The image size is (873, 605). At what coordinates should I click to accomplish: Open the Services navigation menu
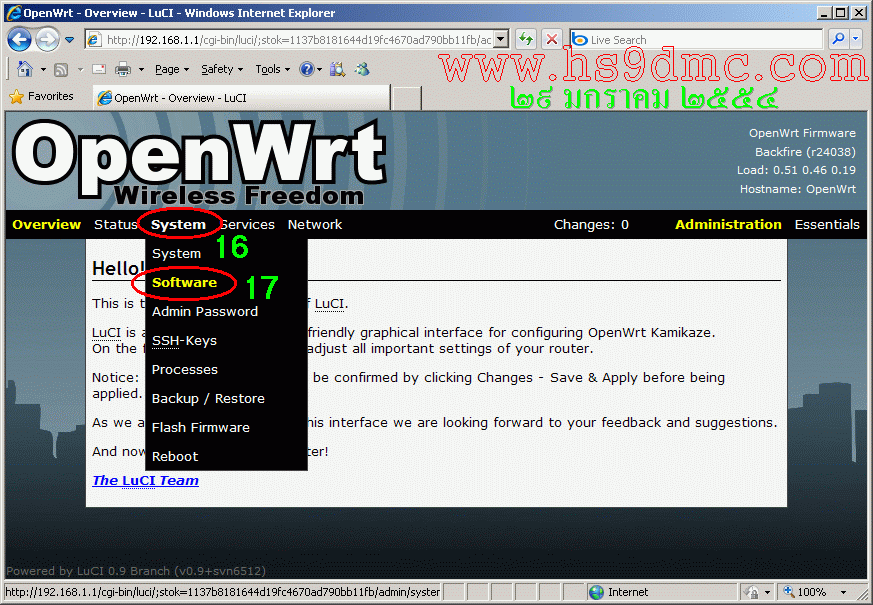pos(248,224)
